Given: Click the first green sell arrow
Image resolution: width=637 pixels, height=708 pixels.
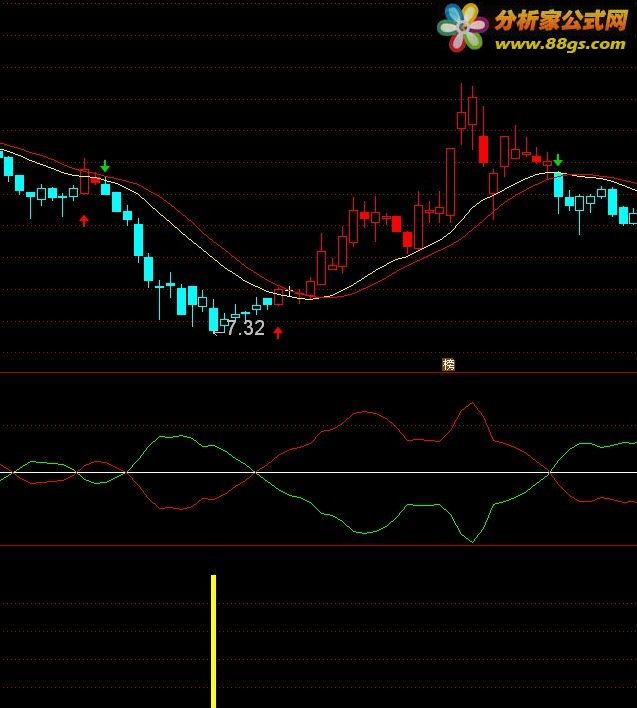Looking at the screenshot, I should click(105, 166).
